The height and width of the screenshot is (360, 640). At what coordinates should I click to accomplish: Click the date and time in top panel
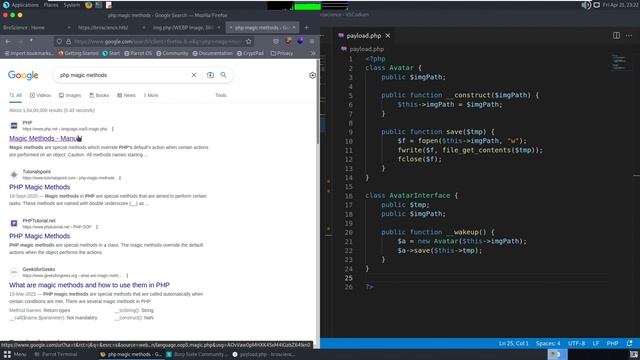(620, 5)
